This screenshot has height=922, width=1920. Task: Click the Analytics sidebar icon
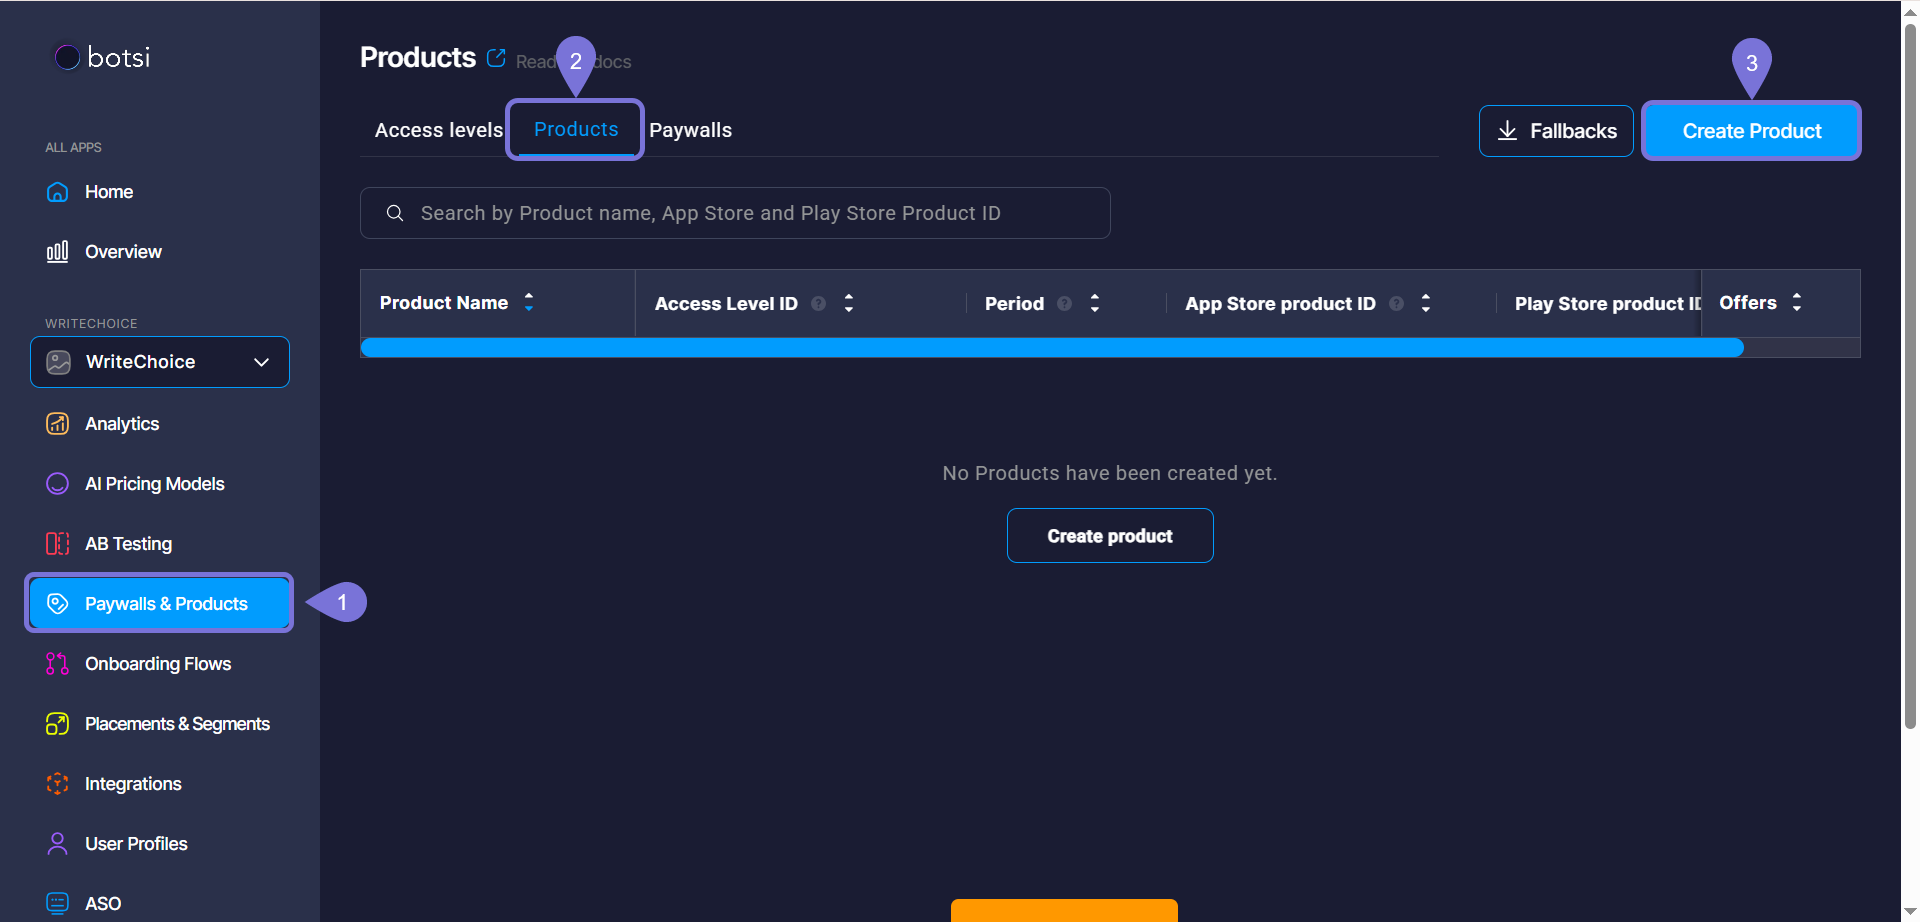58,424
